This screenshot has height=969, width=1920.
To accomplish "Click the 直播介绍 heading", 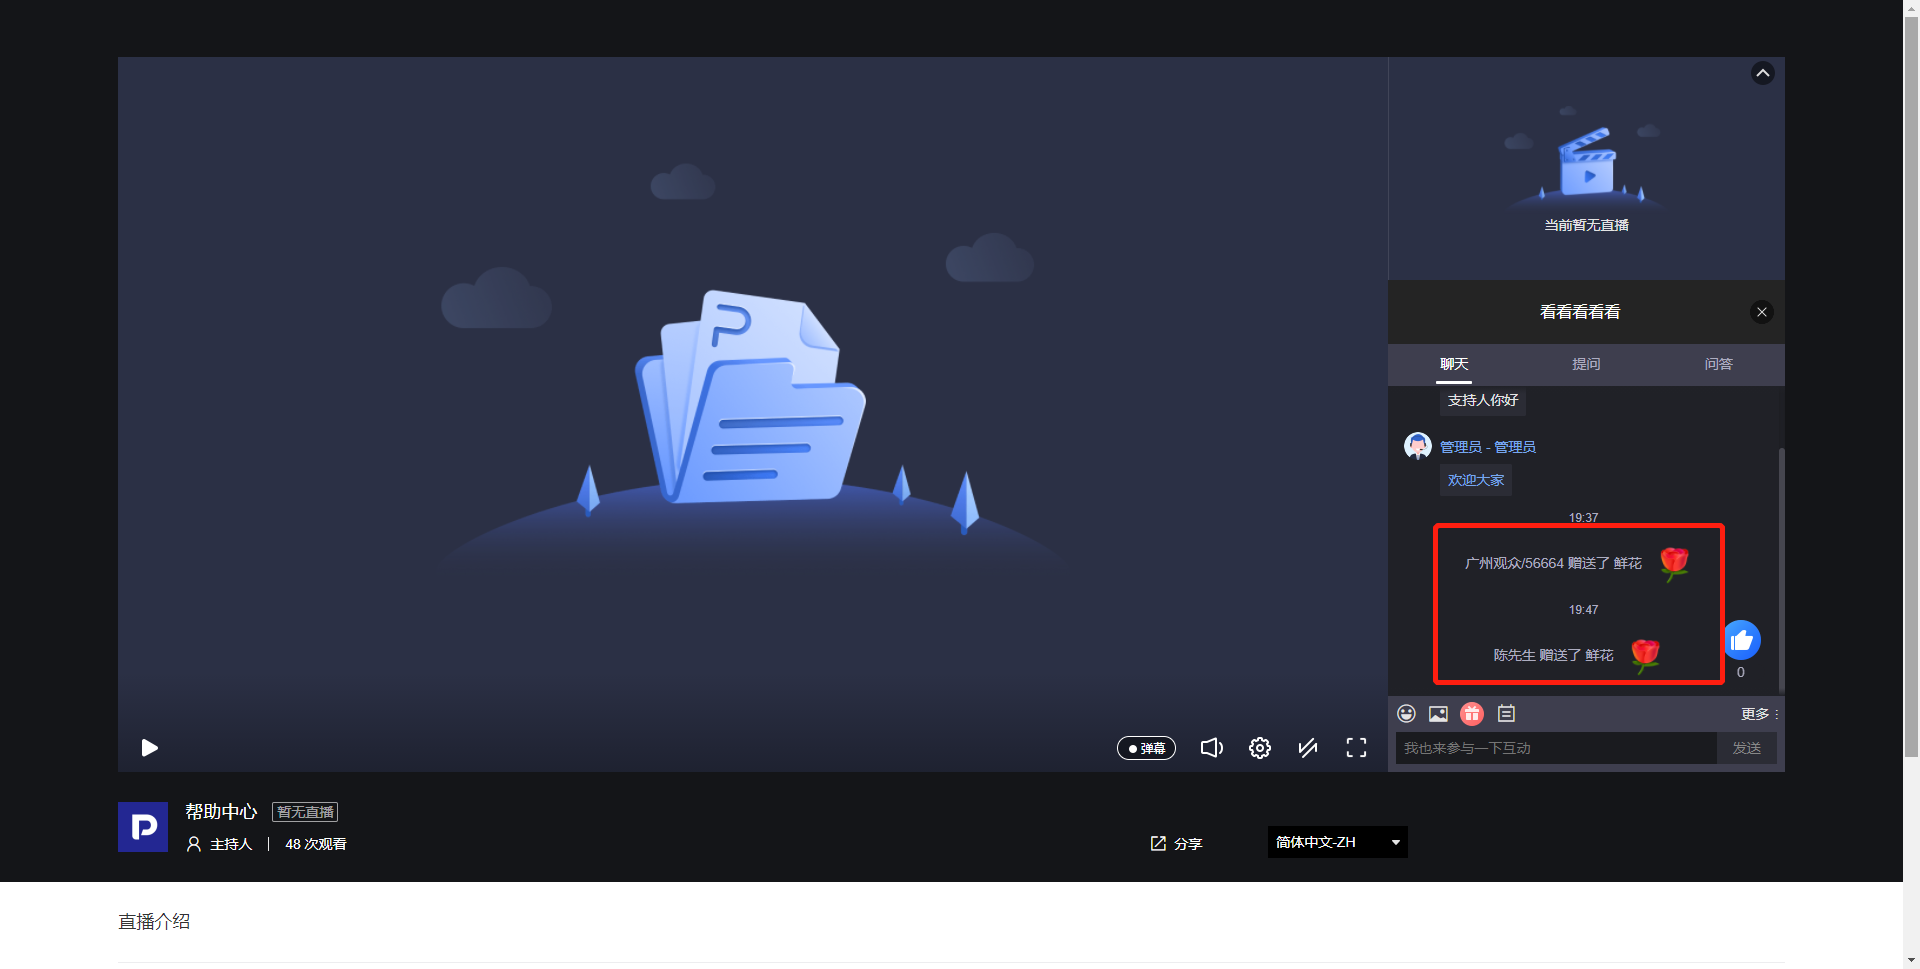I will 154,921.
